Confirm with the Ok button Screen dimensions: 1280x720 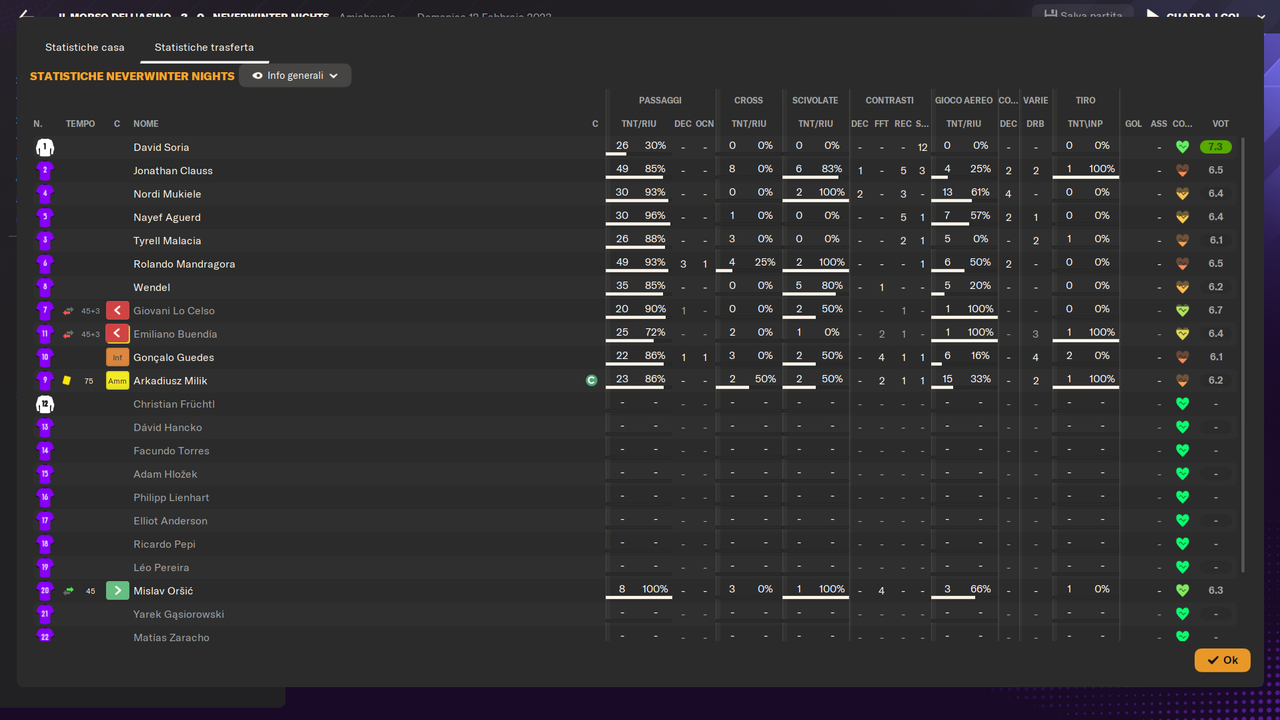[x=1222, y=660]
